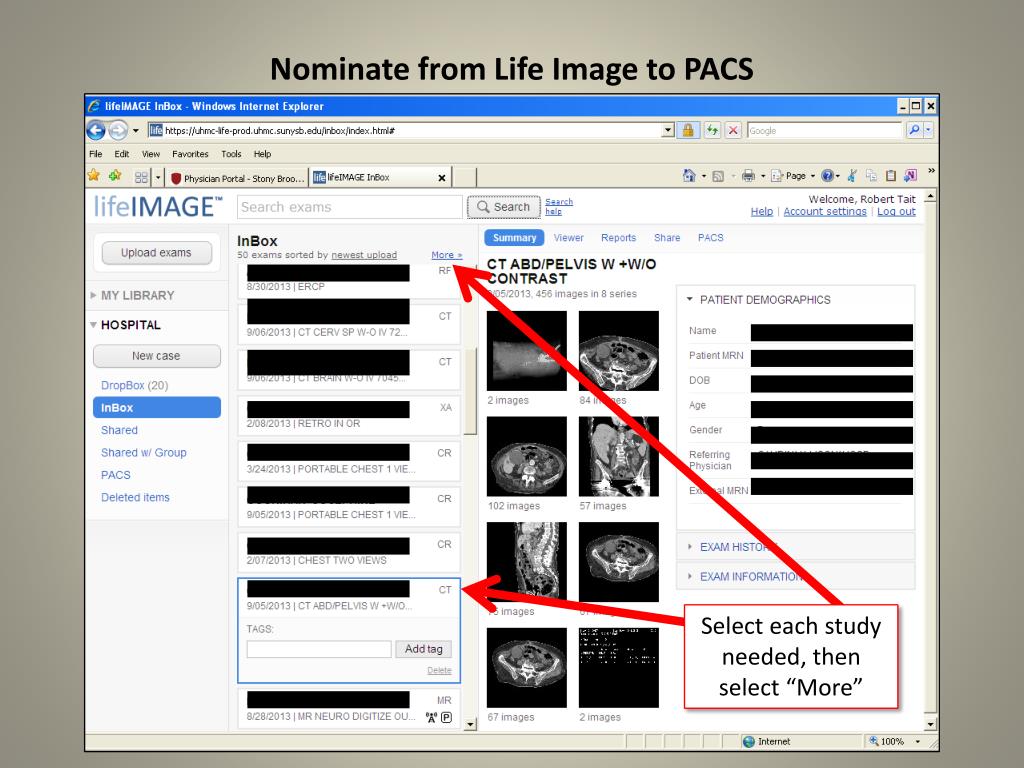Open the Quick Tabs tab list dropdown
Viewport: 1024px width, 768px height.
click(158, 177)
